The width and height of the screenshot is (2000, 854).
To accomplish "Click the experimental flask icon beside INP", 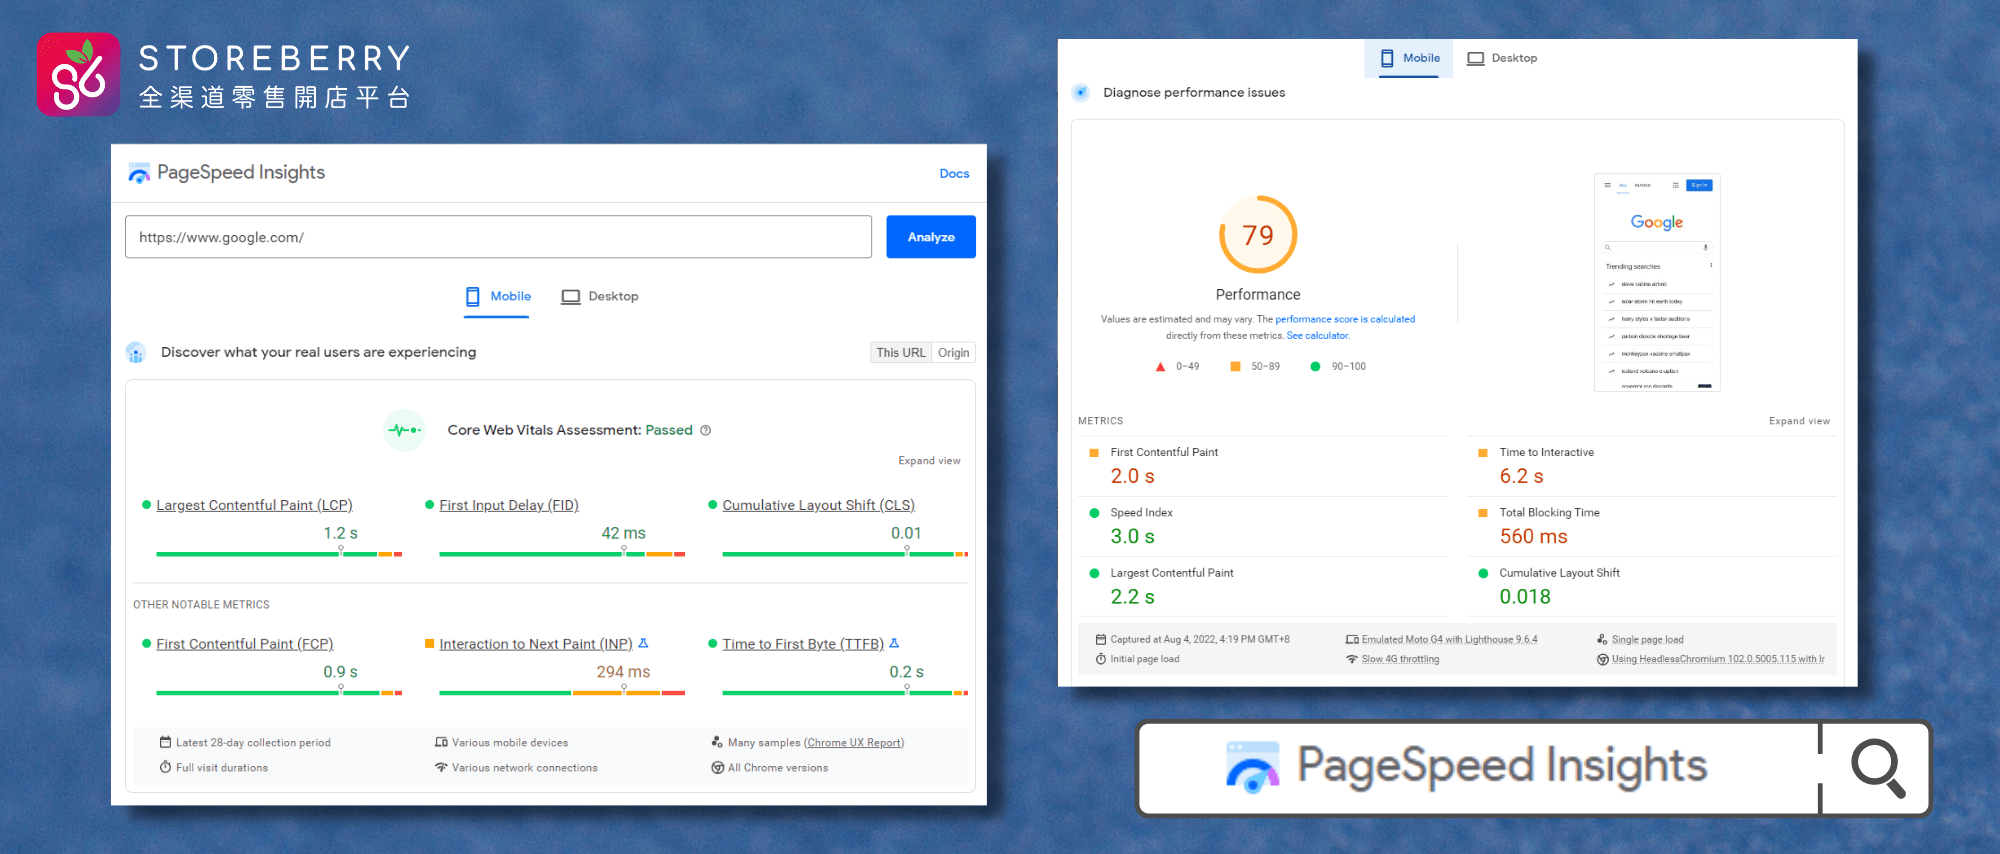I will (643, 643).
